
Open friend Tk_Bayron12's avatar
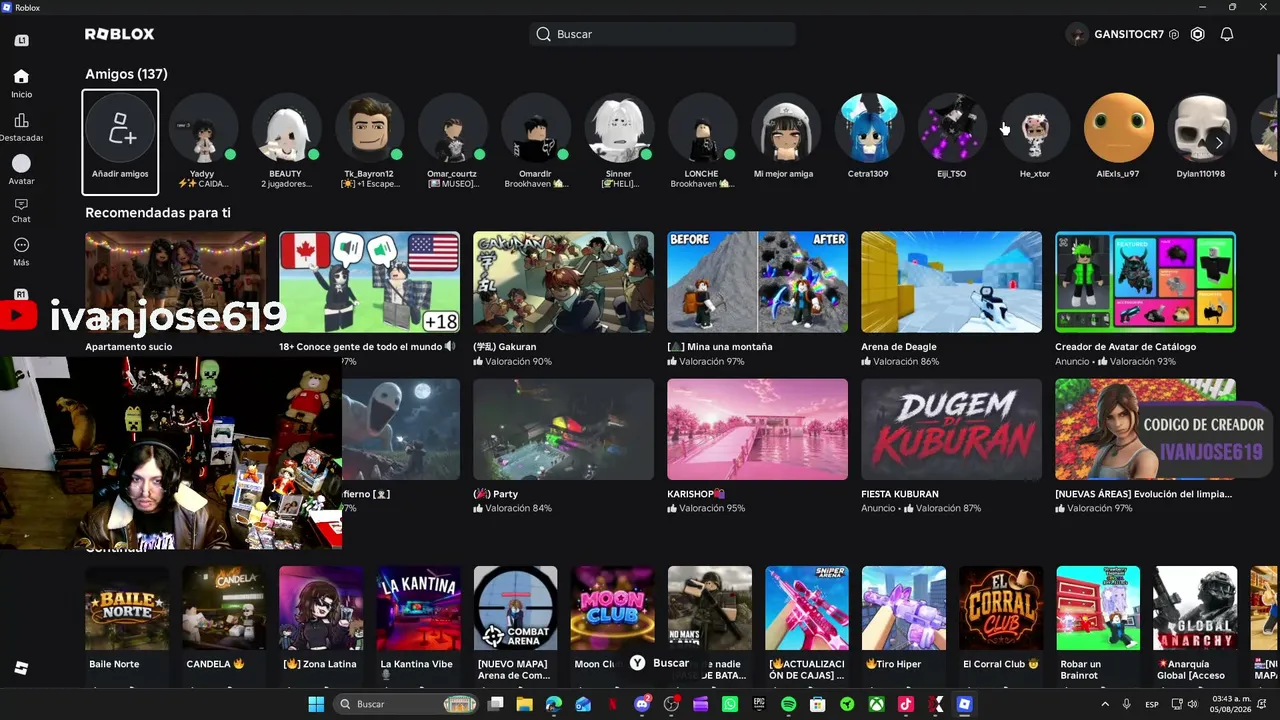tap(369, 128)
